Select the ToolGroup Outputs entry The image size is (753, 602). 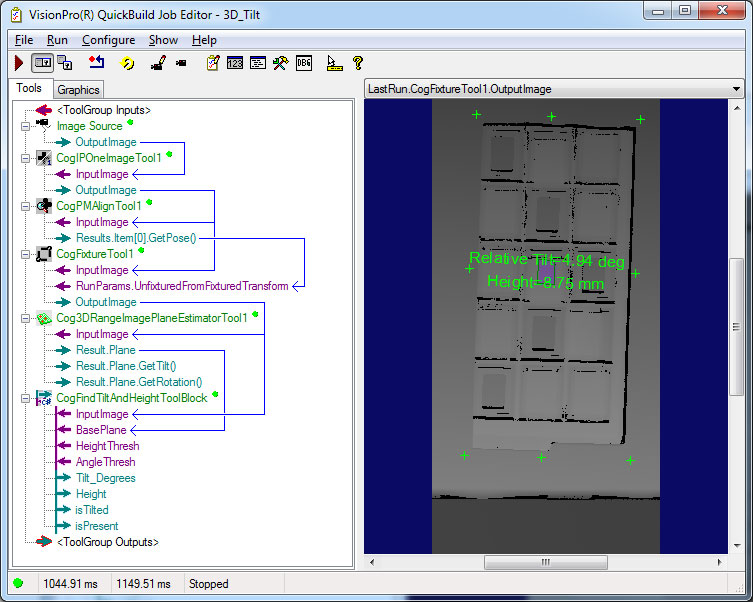108,542
